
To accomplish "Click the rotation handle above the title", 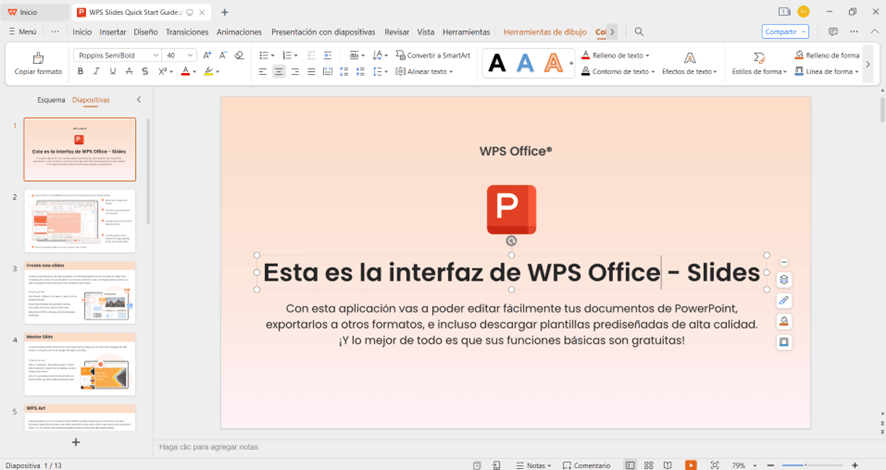I will (x=511, y=241).
